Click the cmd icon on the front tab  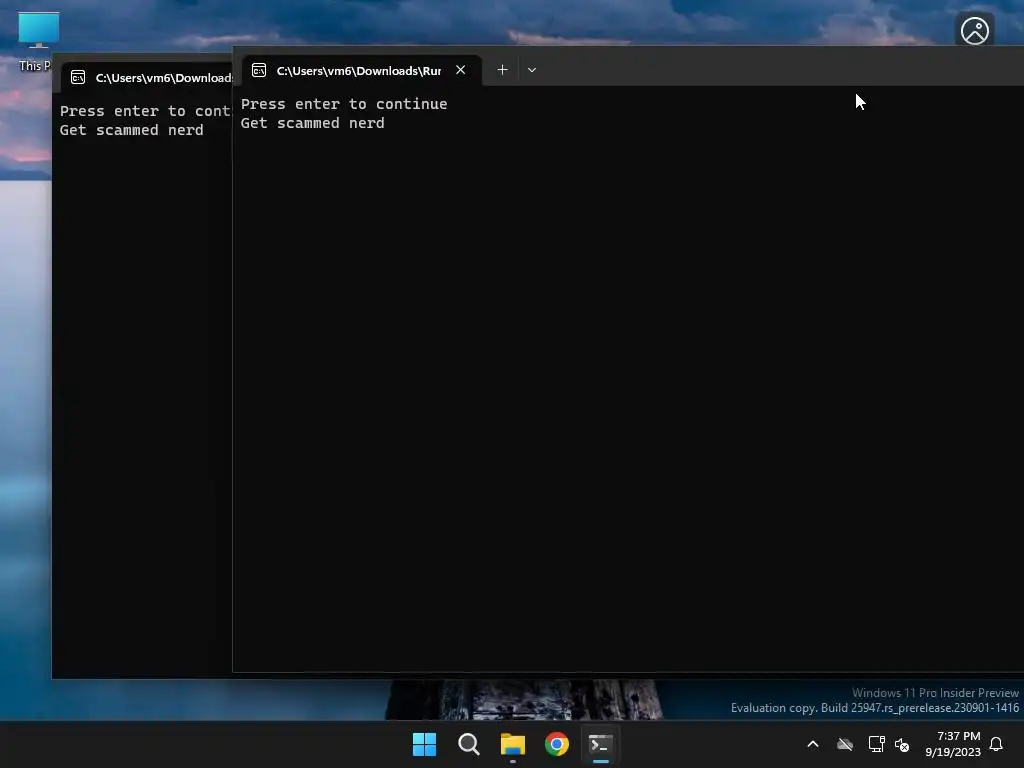259,70
